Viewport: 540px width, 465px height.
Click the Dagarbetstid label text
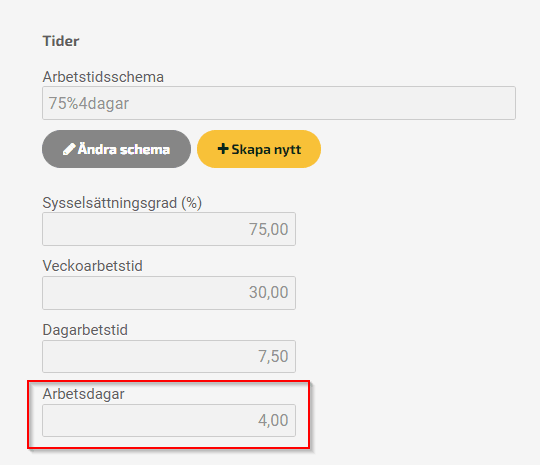[85, 330]
